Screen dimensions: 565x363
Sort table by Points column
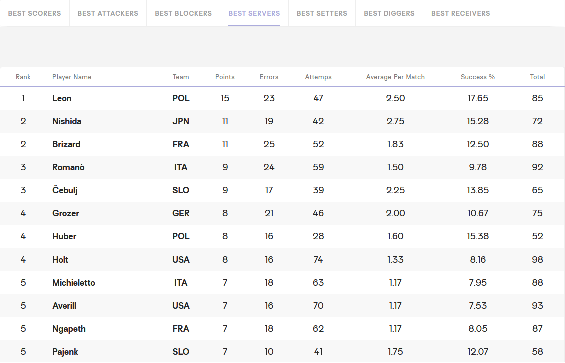tap(225, 77)
